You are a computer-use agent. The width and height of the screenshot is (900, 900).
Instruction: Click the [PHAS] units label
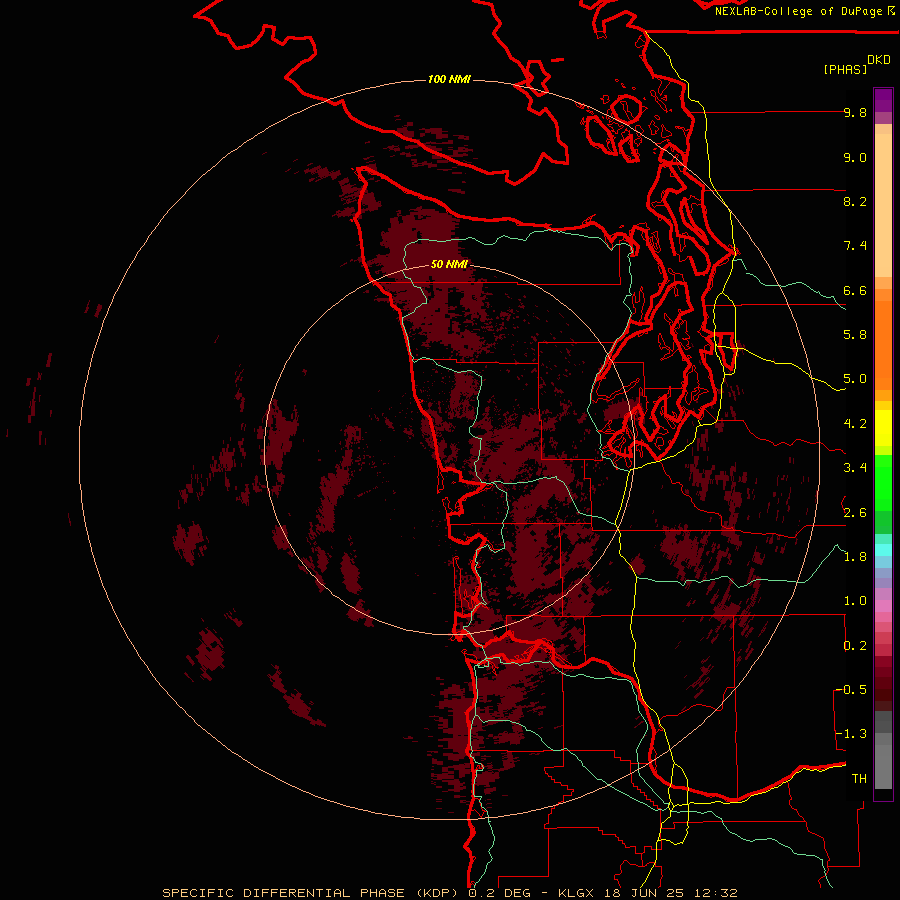coord(845,69)
